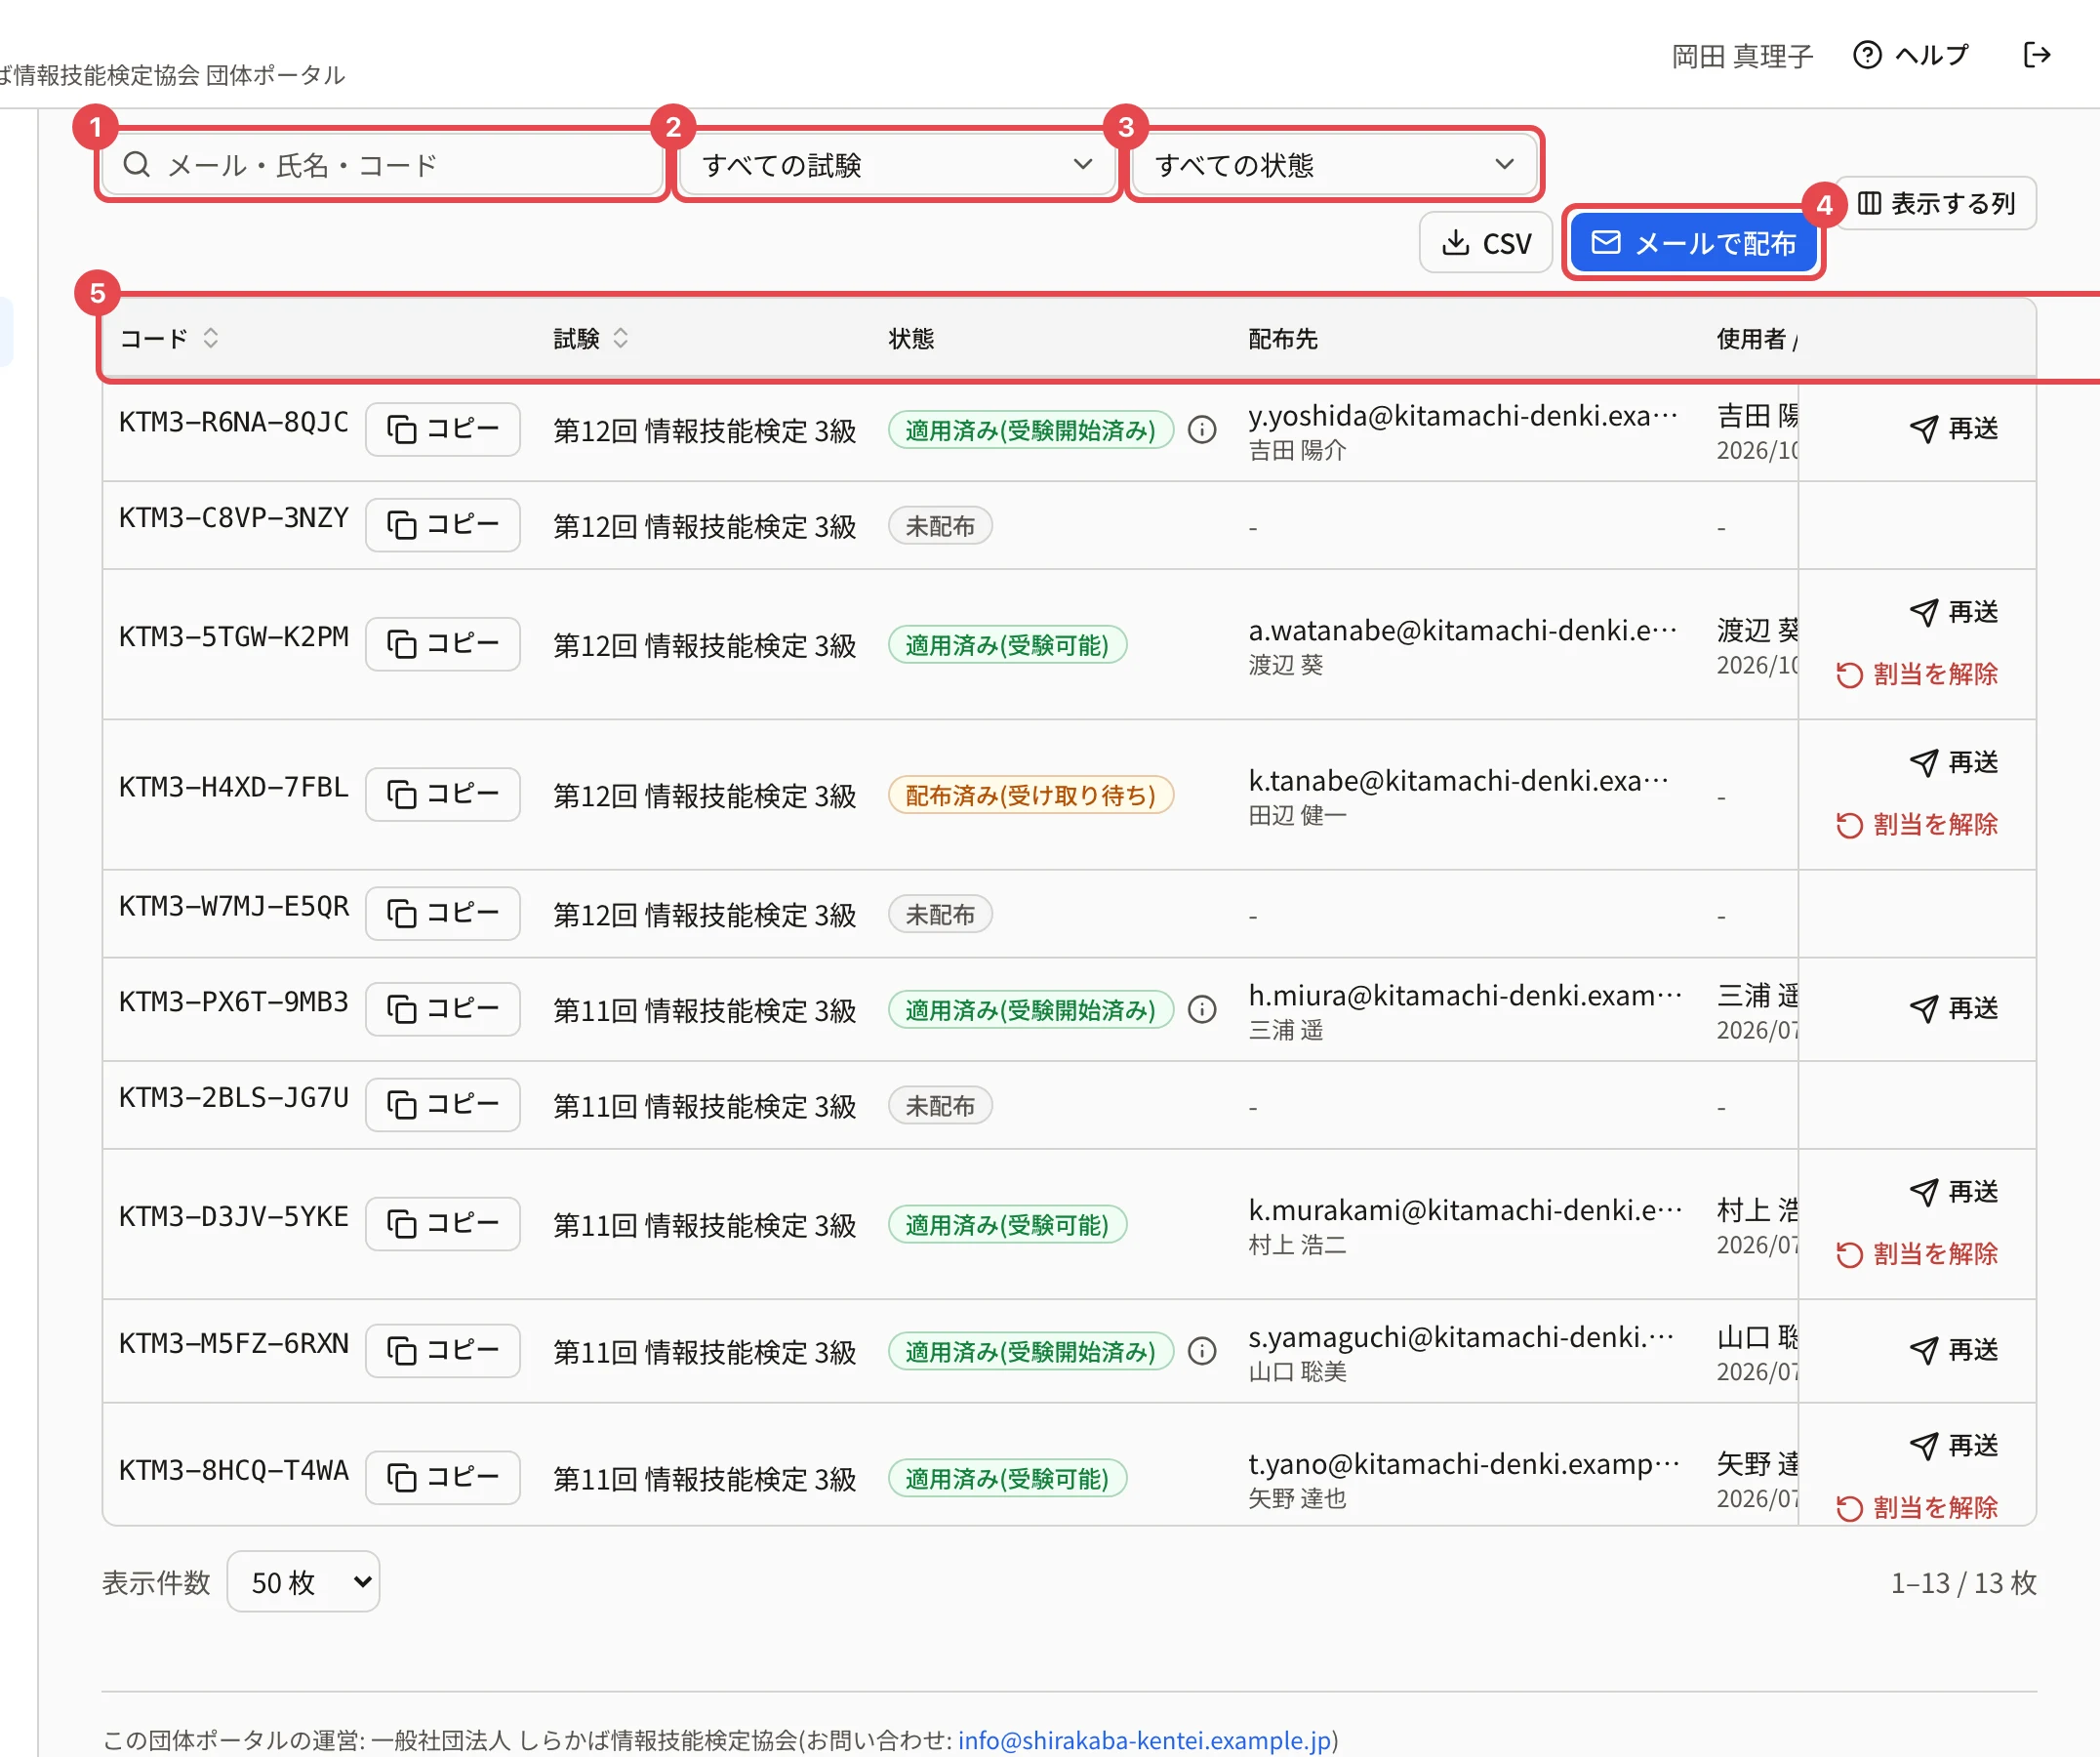This screenshot has height=1757, width=2100.
Task: Open info@shirakaba-kentei.example.jp email link
Action: click(x=1145, y=1740)
